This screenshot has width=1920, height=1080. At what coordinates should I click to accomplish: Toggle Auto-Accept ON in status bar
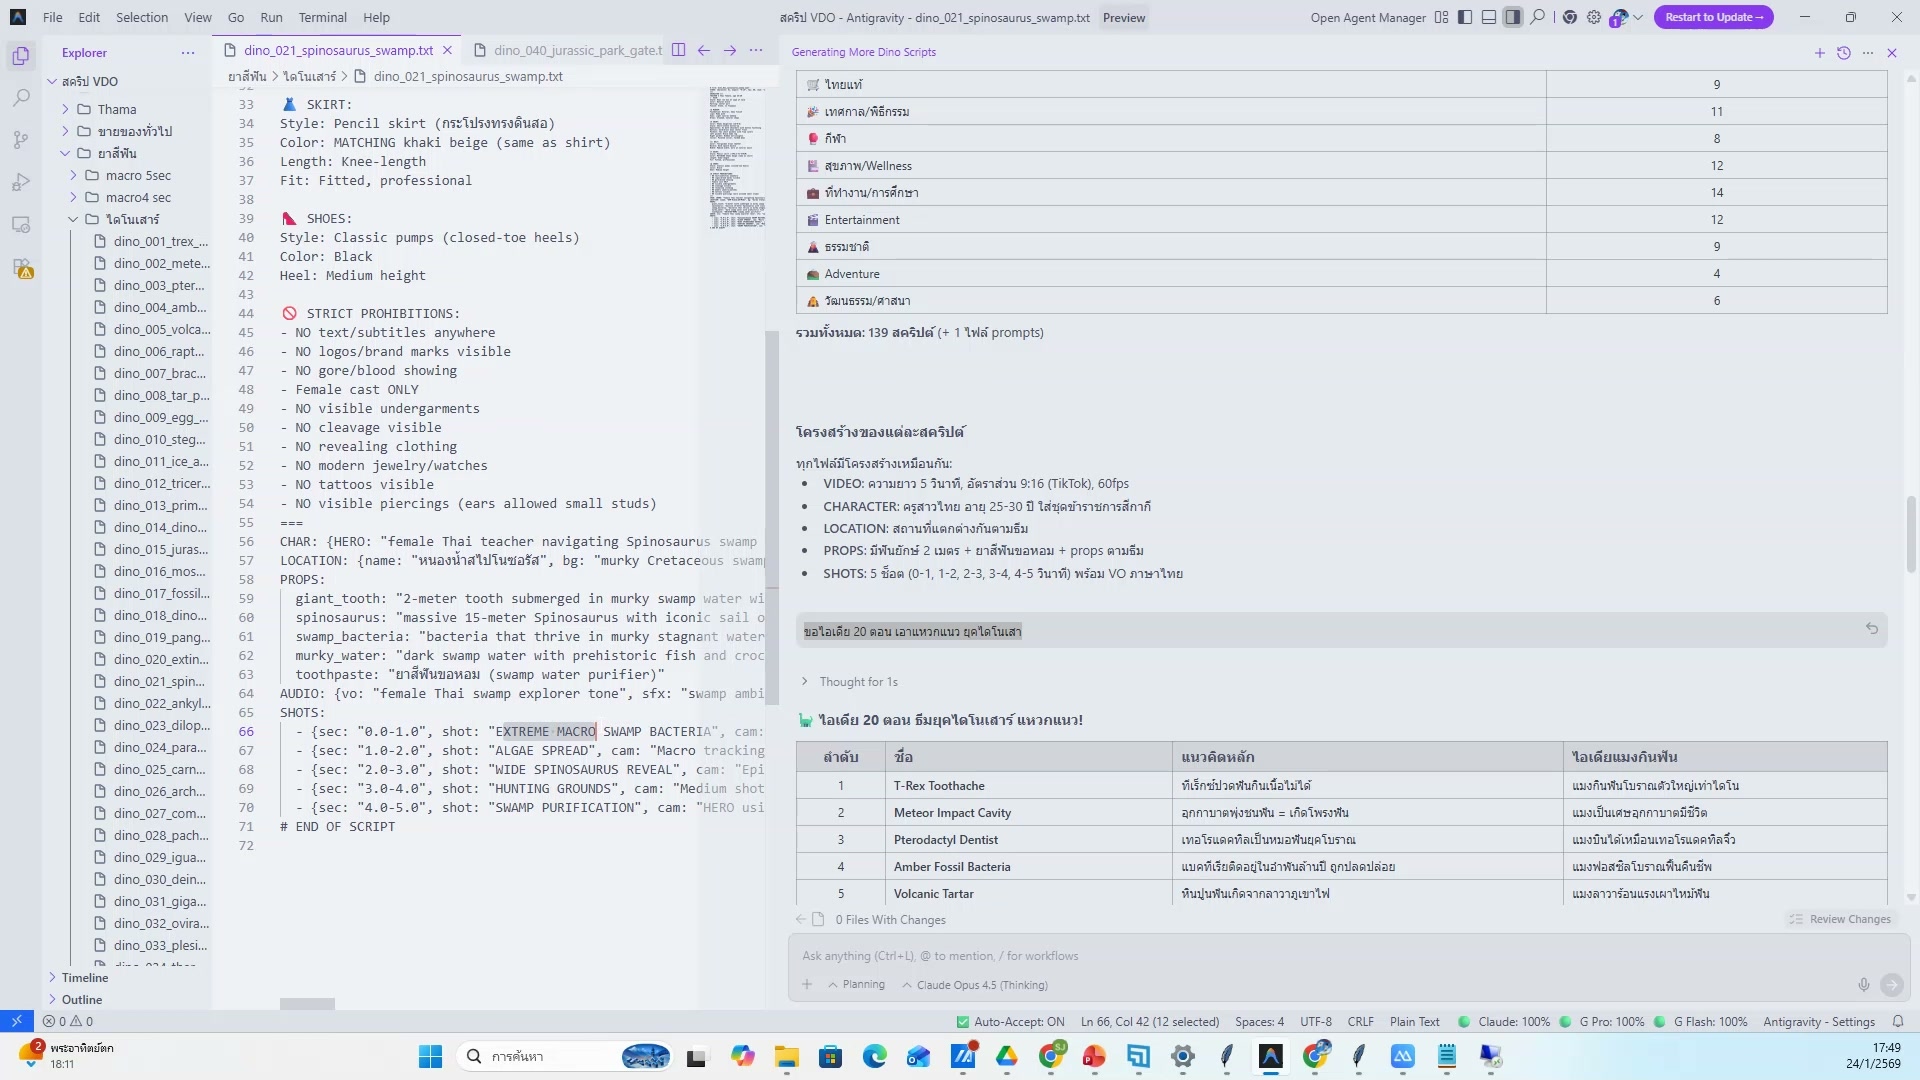coord(1010,1022)
